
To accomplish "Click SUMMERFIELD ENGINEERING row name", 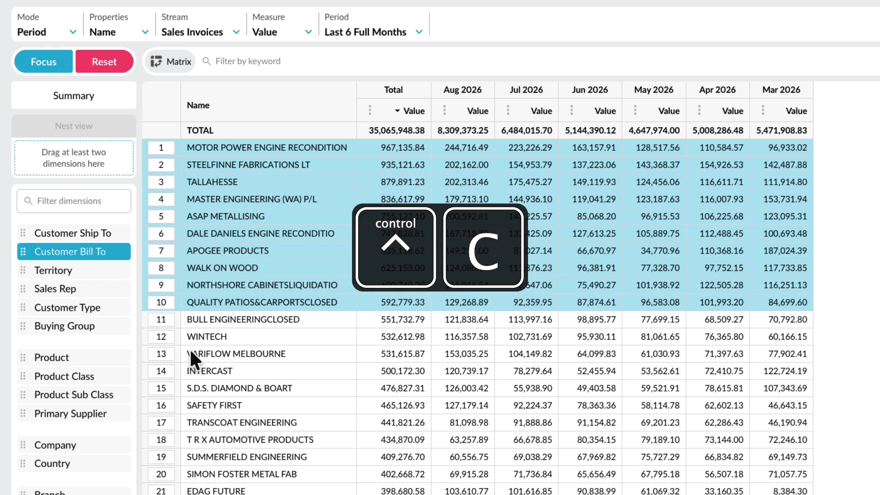I will point(247,457).
